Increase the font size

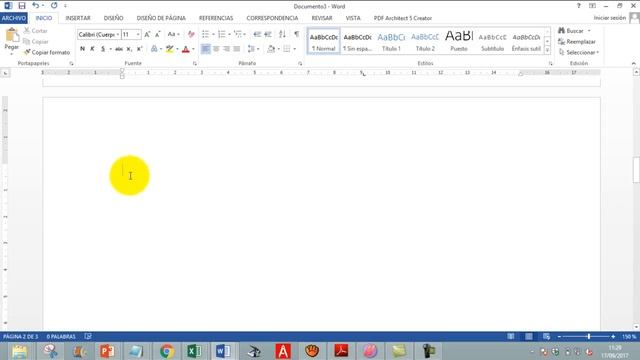click(x=147, y=35)
